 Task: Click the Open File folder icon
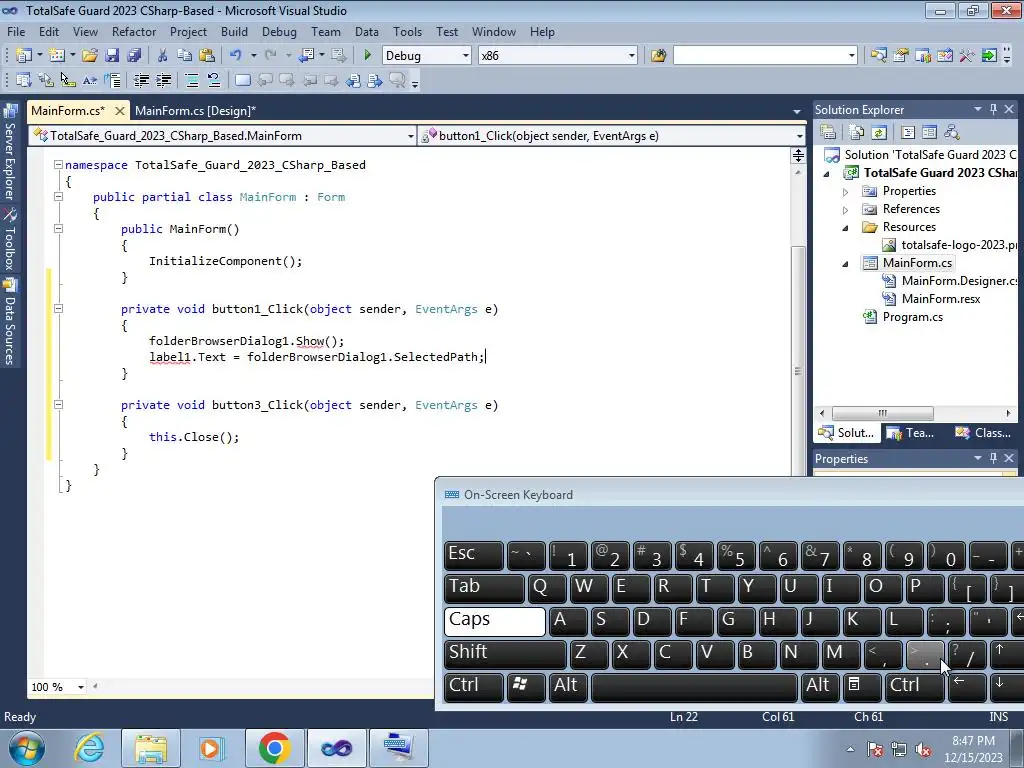(90, 56)
